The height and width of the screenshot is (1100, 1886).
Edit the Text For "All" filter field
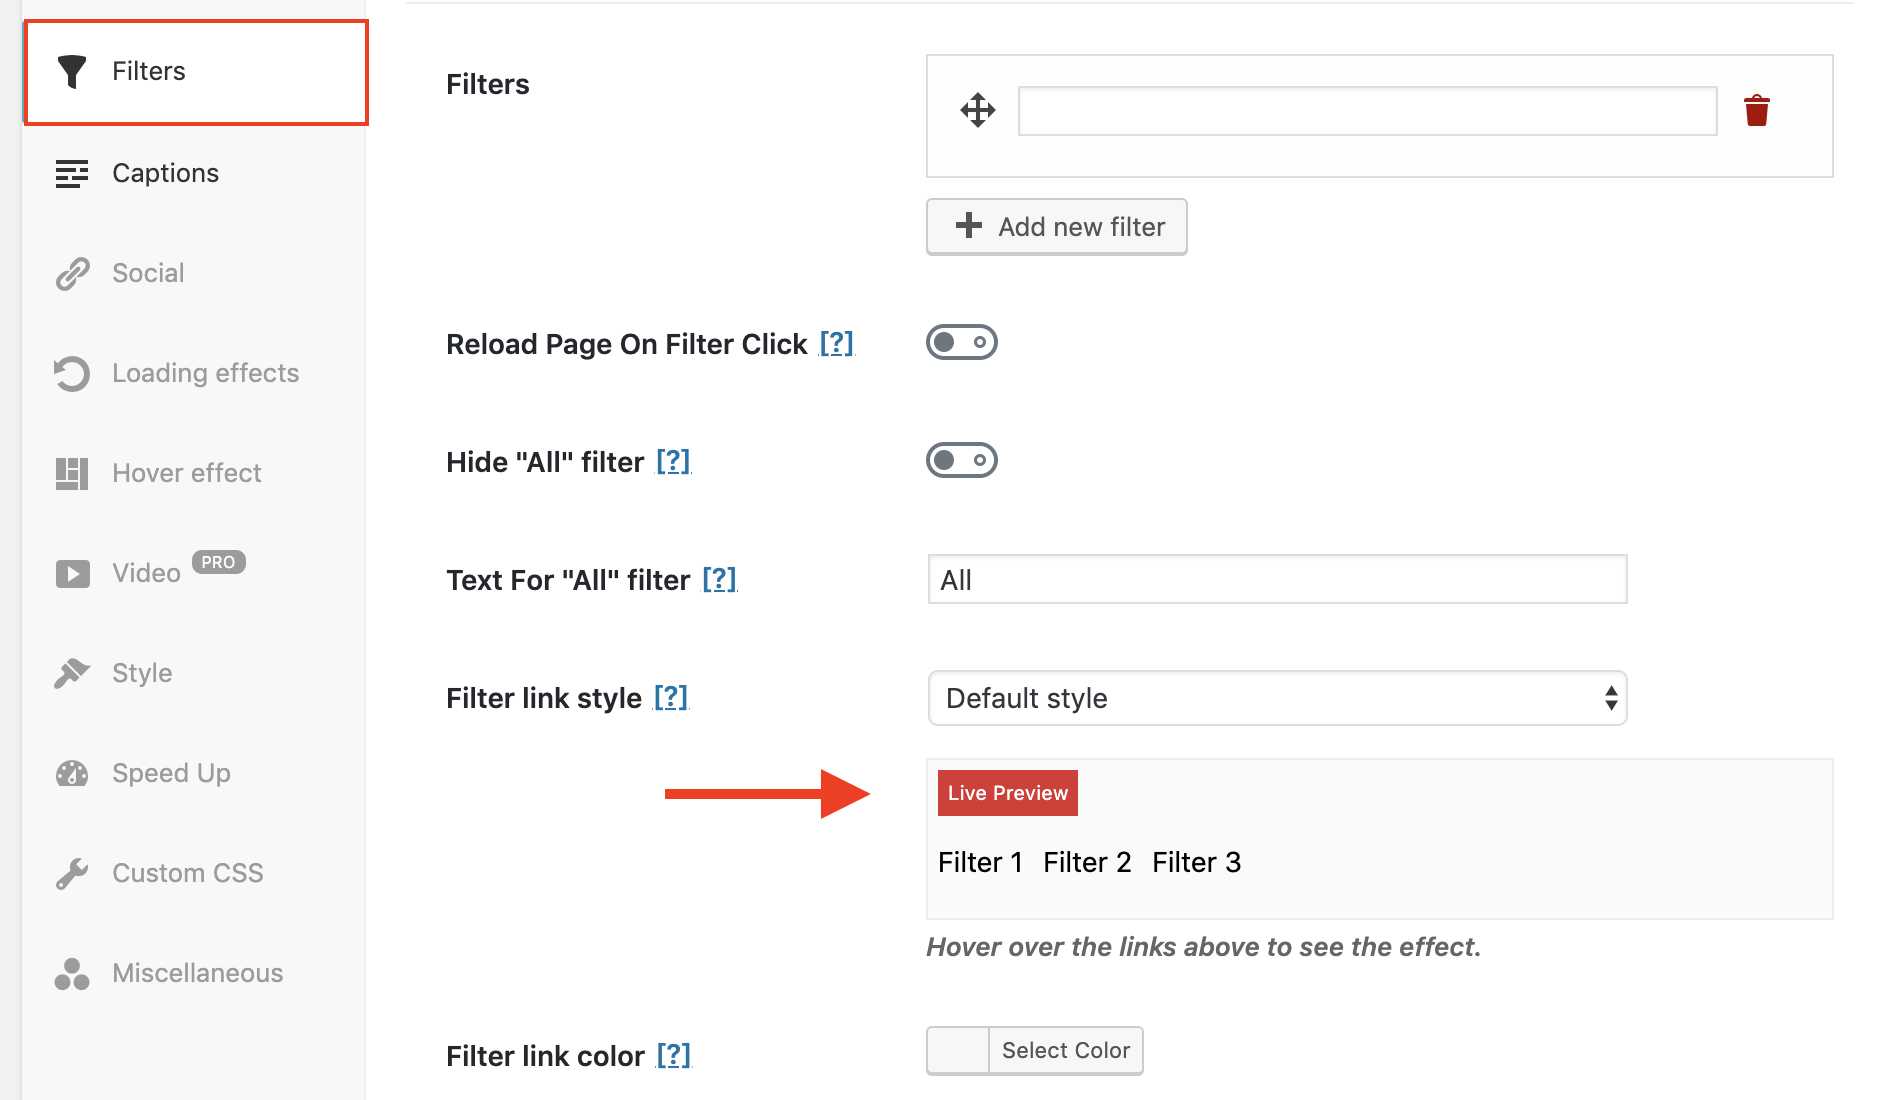pos(1276,579)
